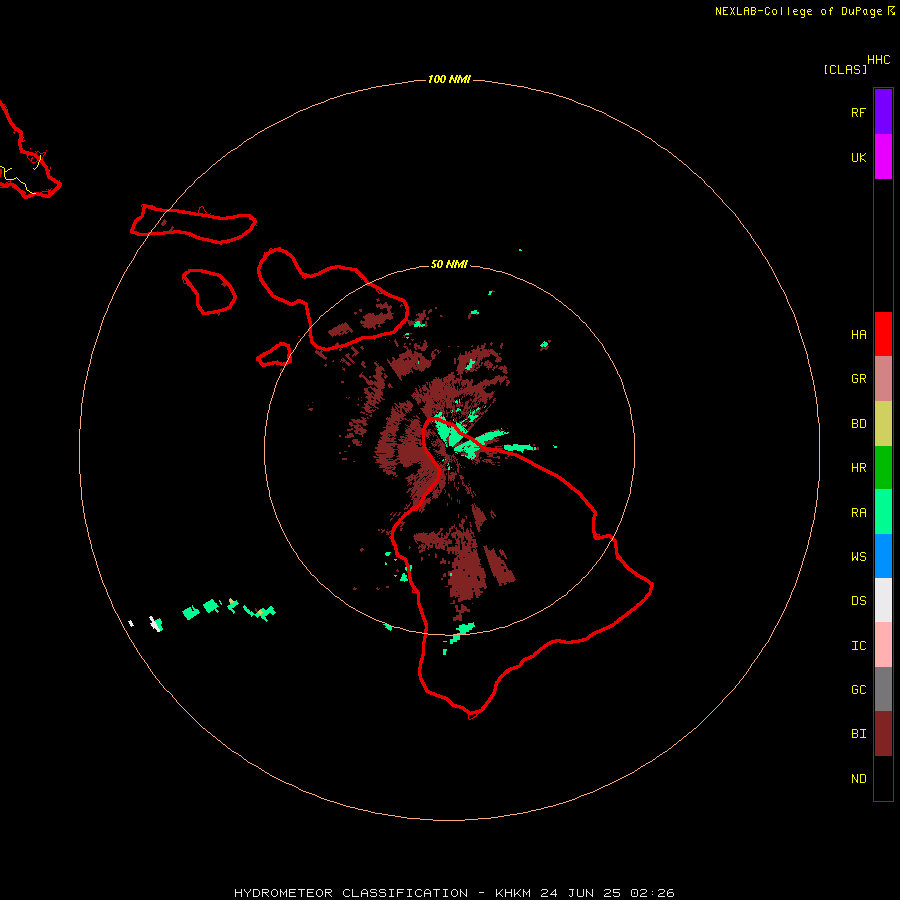This screenshot has width=900, height=900.
Task: Click the Hydrometeor Classification KHKM title caption
Action: 454,893
